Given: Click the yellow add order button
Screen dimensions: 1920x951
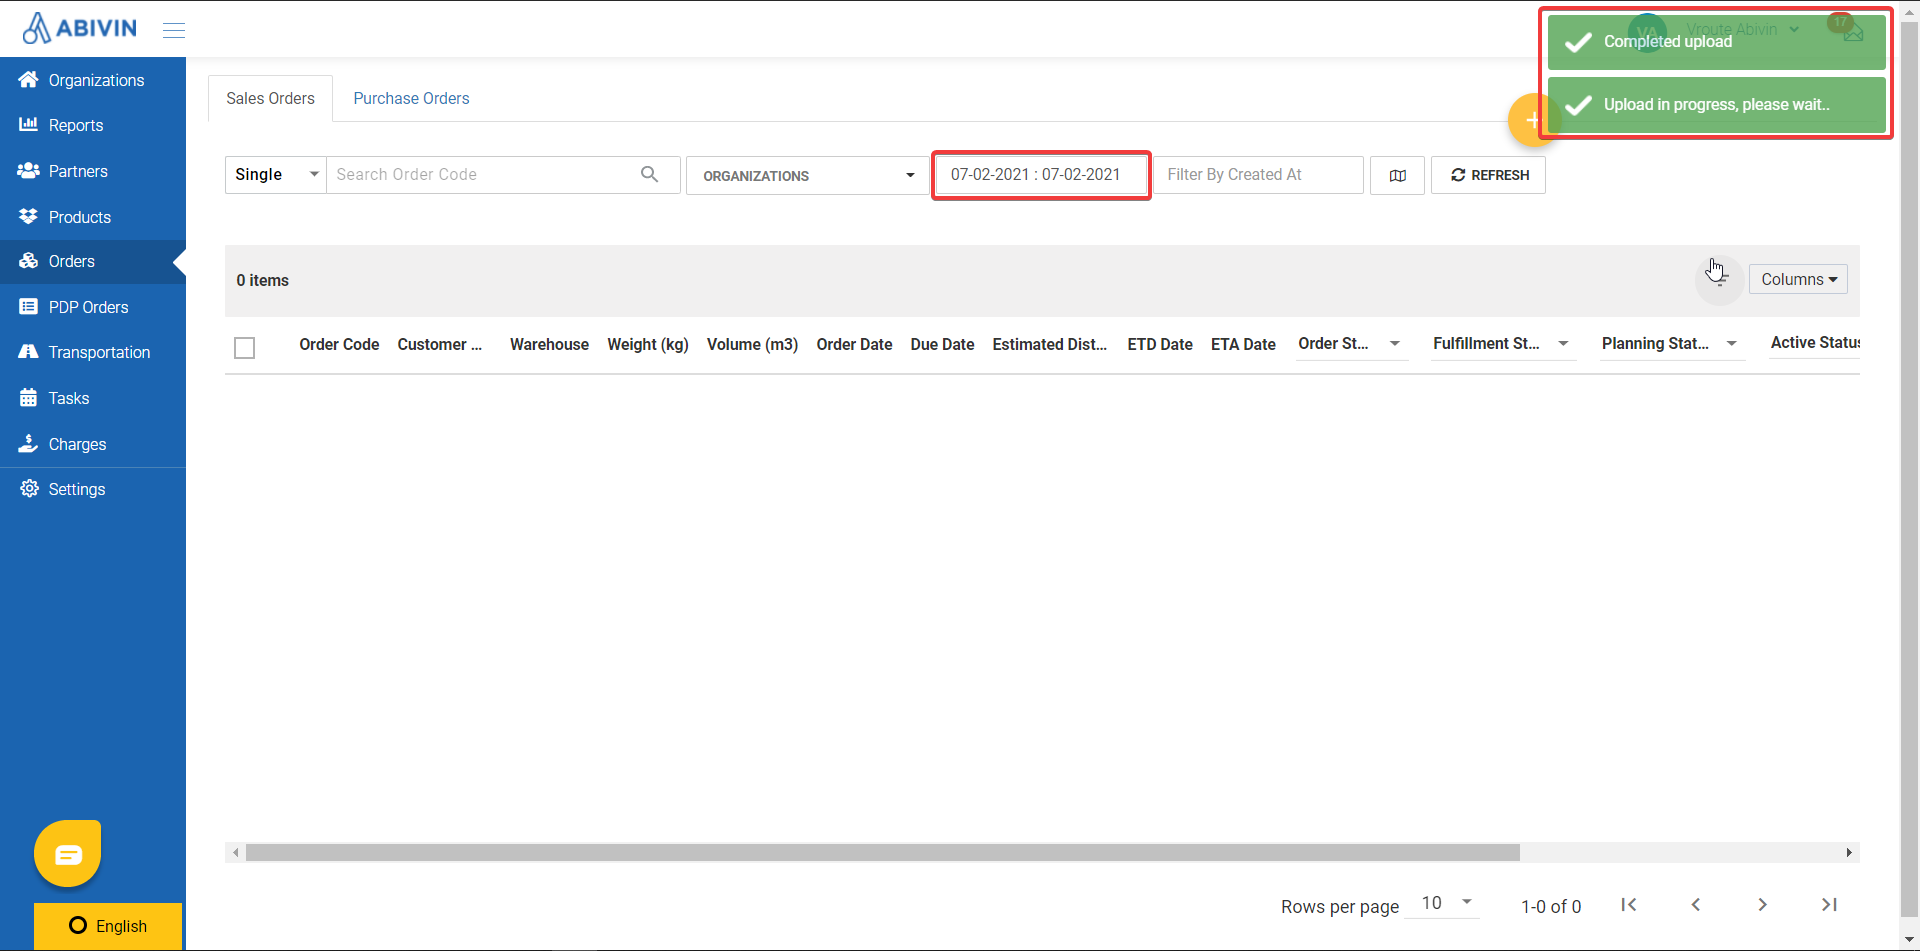Looking at the screenshot, I should (1528, 120).
